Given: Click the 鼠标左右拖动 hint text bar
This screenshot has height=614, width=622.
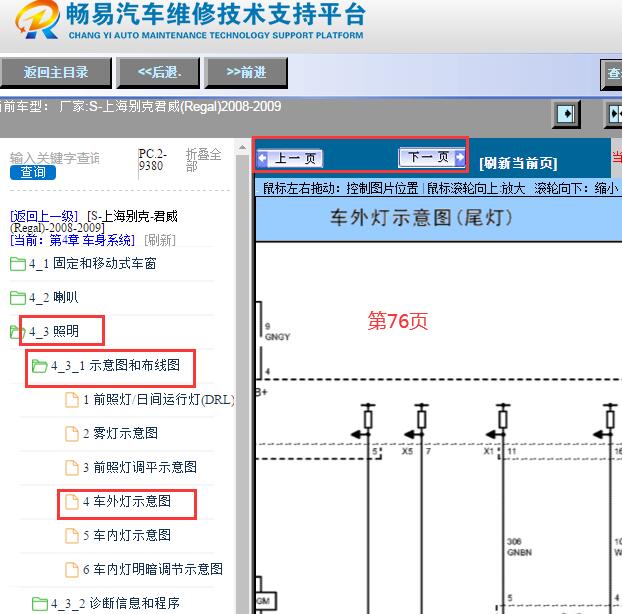Looking at the screenshot, I should pos(439,188).
